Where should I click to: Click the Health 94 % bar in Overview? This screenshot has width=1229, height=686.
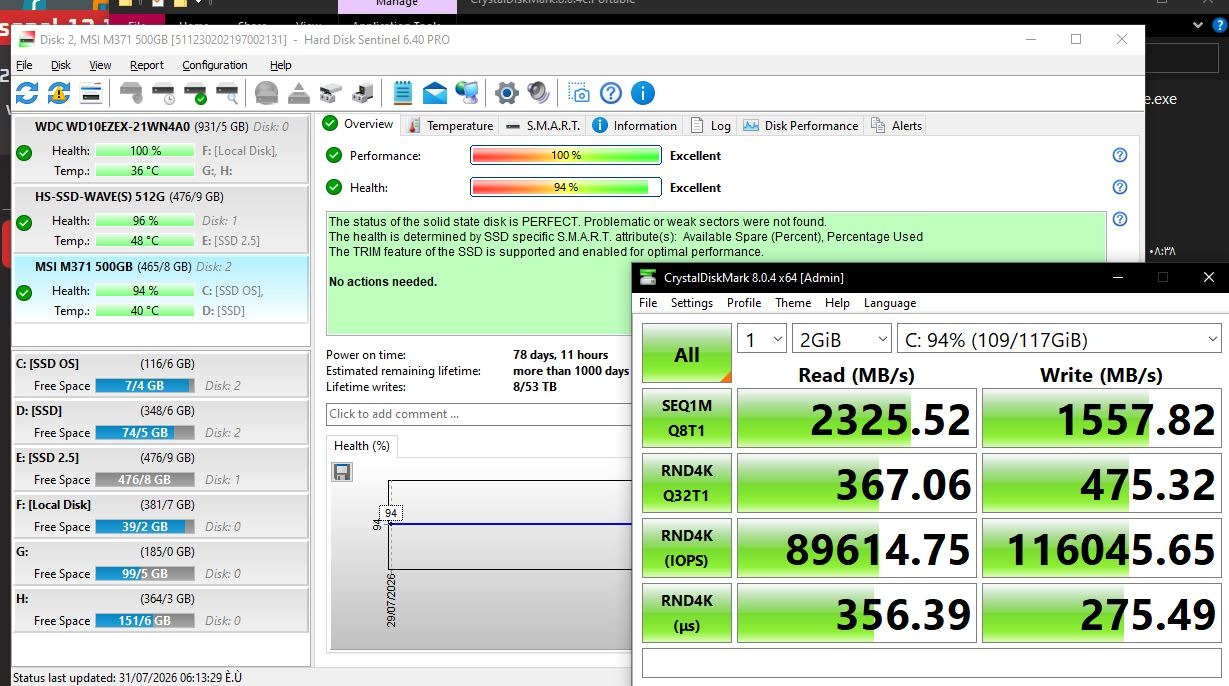point(566,187)
